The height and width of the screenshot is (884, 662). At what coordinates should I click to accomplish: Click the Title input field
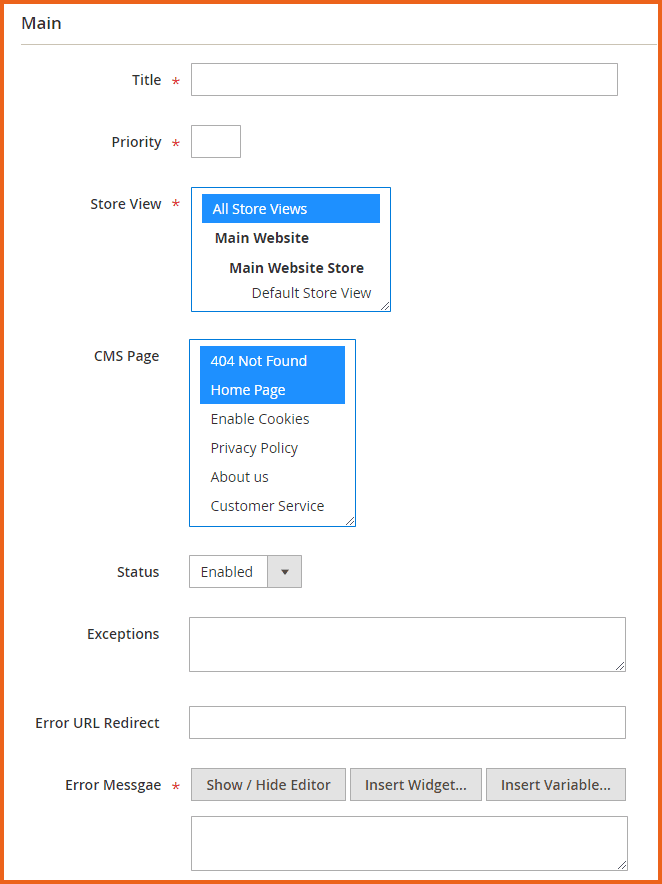(x=404, y=80)
